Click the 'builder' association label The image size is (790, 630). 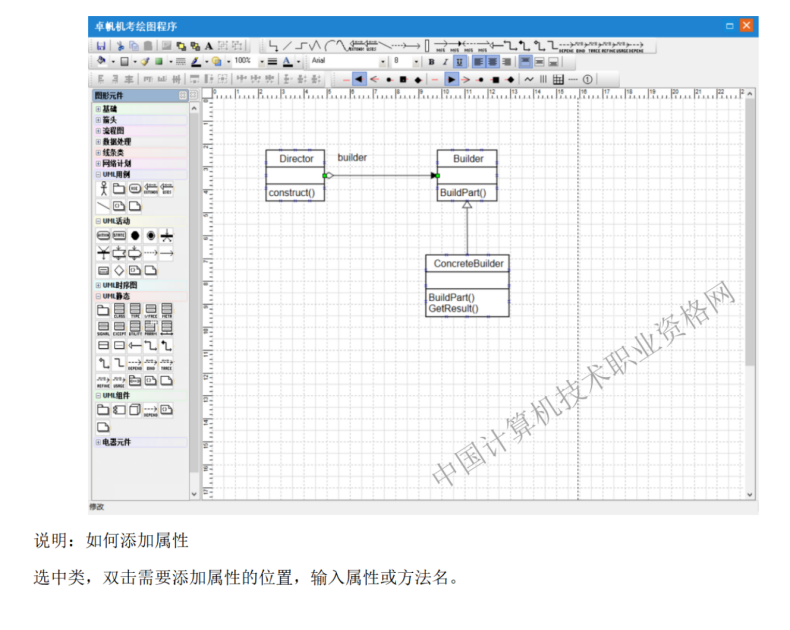point(352,157)
